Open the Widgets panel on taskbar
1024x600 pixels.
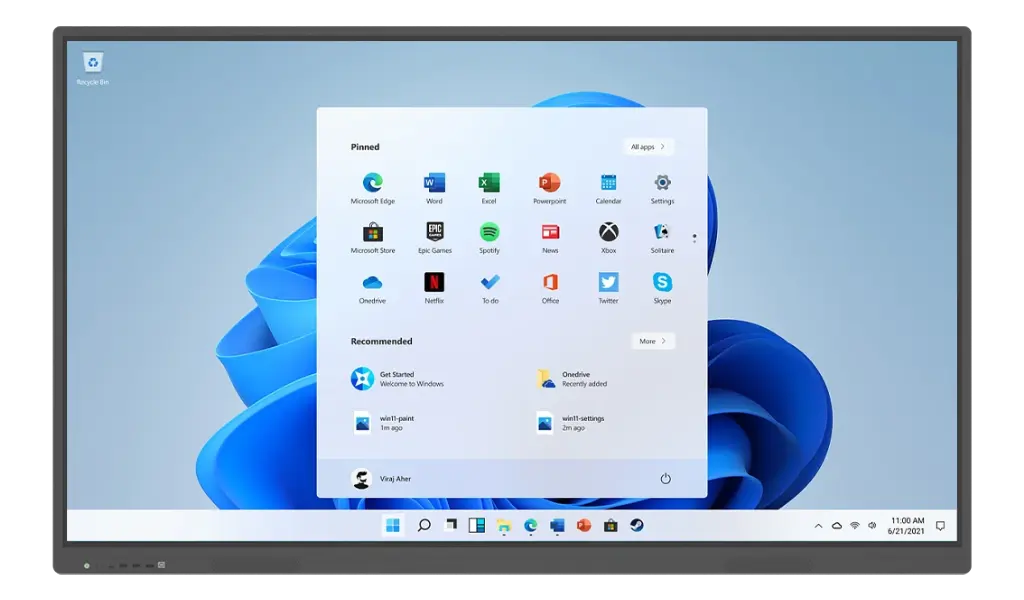coord(477,526)
